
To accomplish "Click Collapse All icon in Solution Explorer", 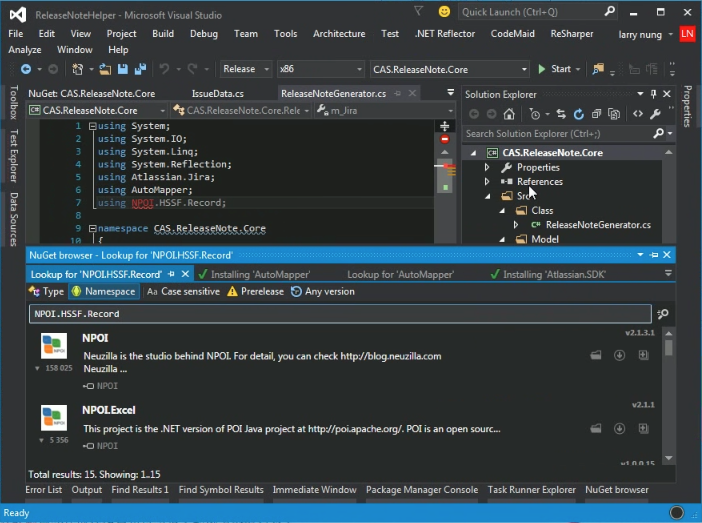I will click(596, 114).
